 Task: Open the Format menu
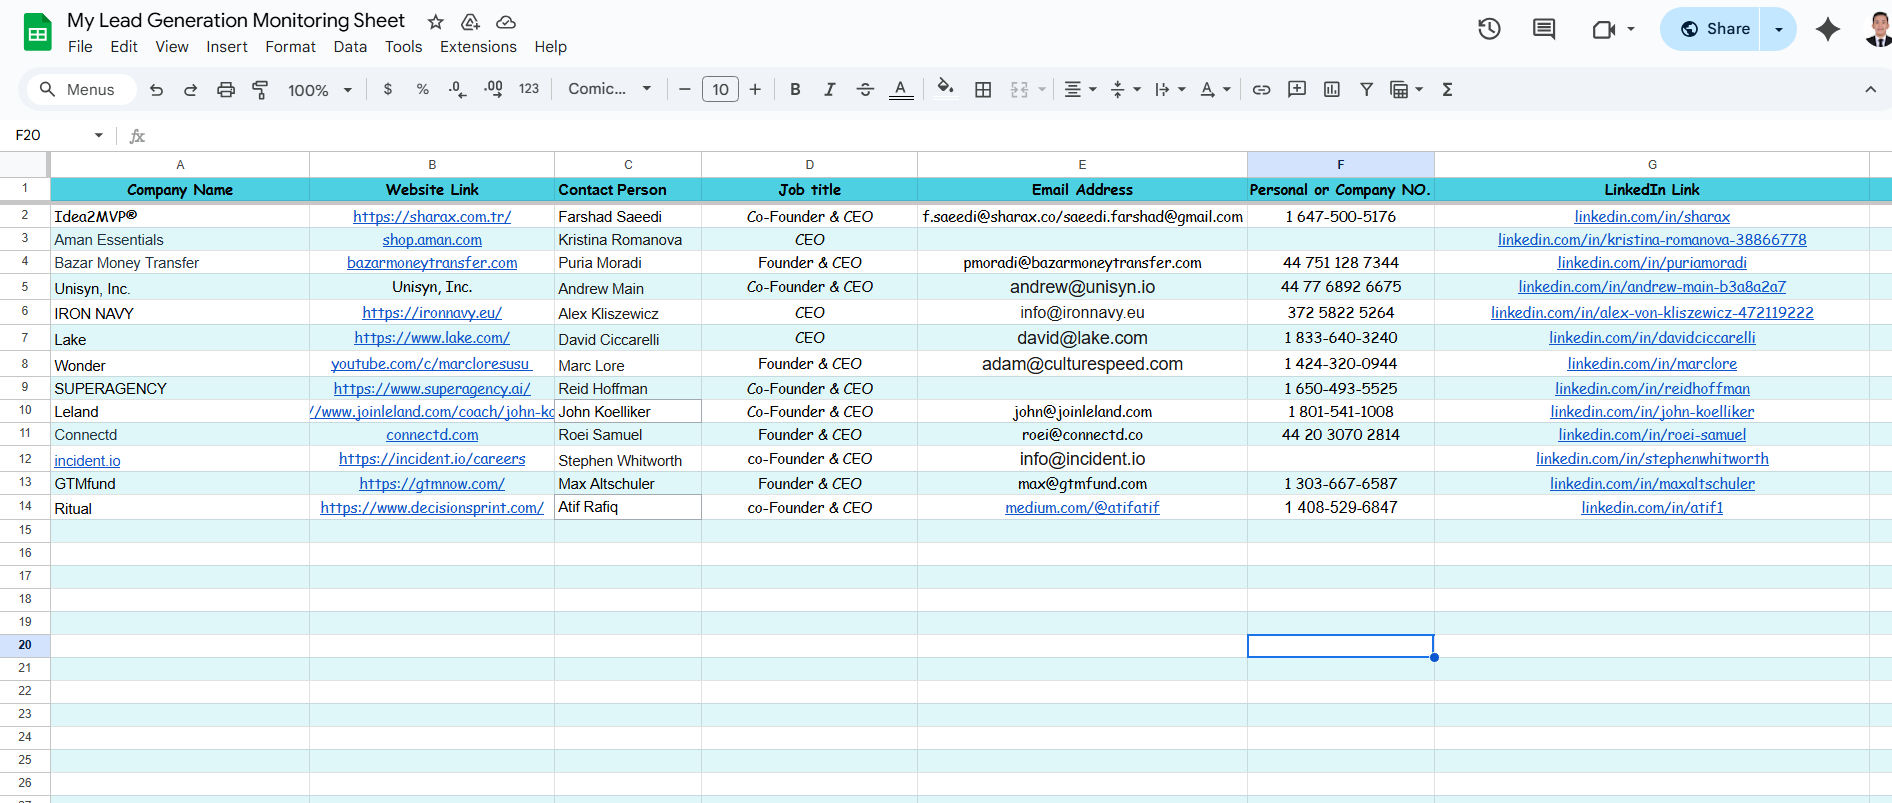coord(291,47)
